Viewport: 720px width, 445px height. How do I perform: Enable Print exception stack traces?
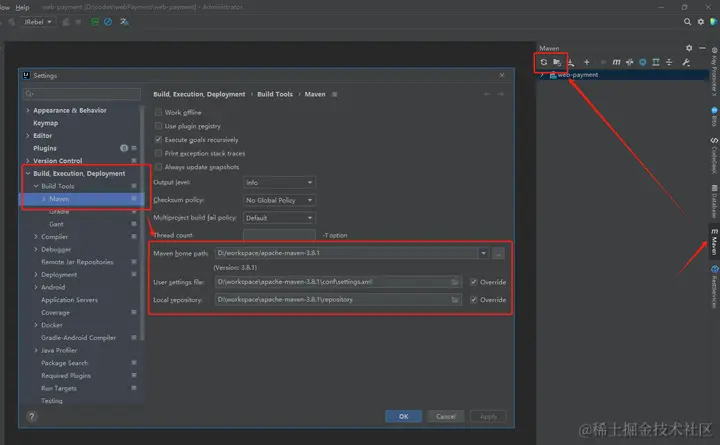point(158,153)
